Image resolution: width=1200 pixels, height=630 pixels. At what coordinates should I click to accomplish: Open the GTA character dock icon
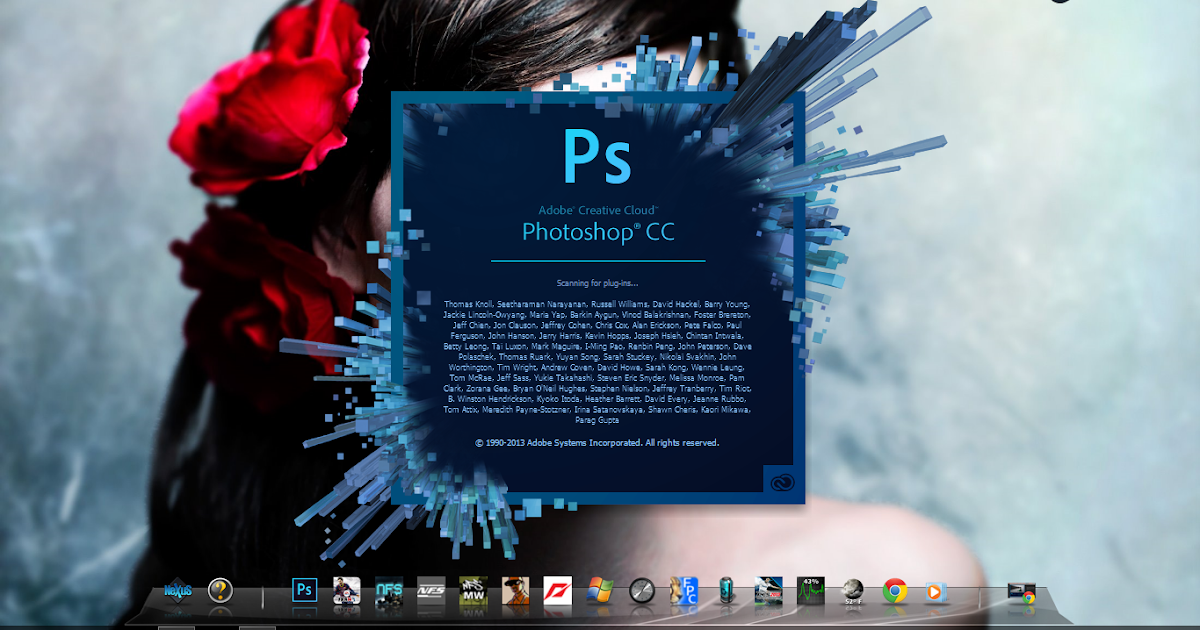515,591
